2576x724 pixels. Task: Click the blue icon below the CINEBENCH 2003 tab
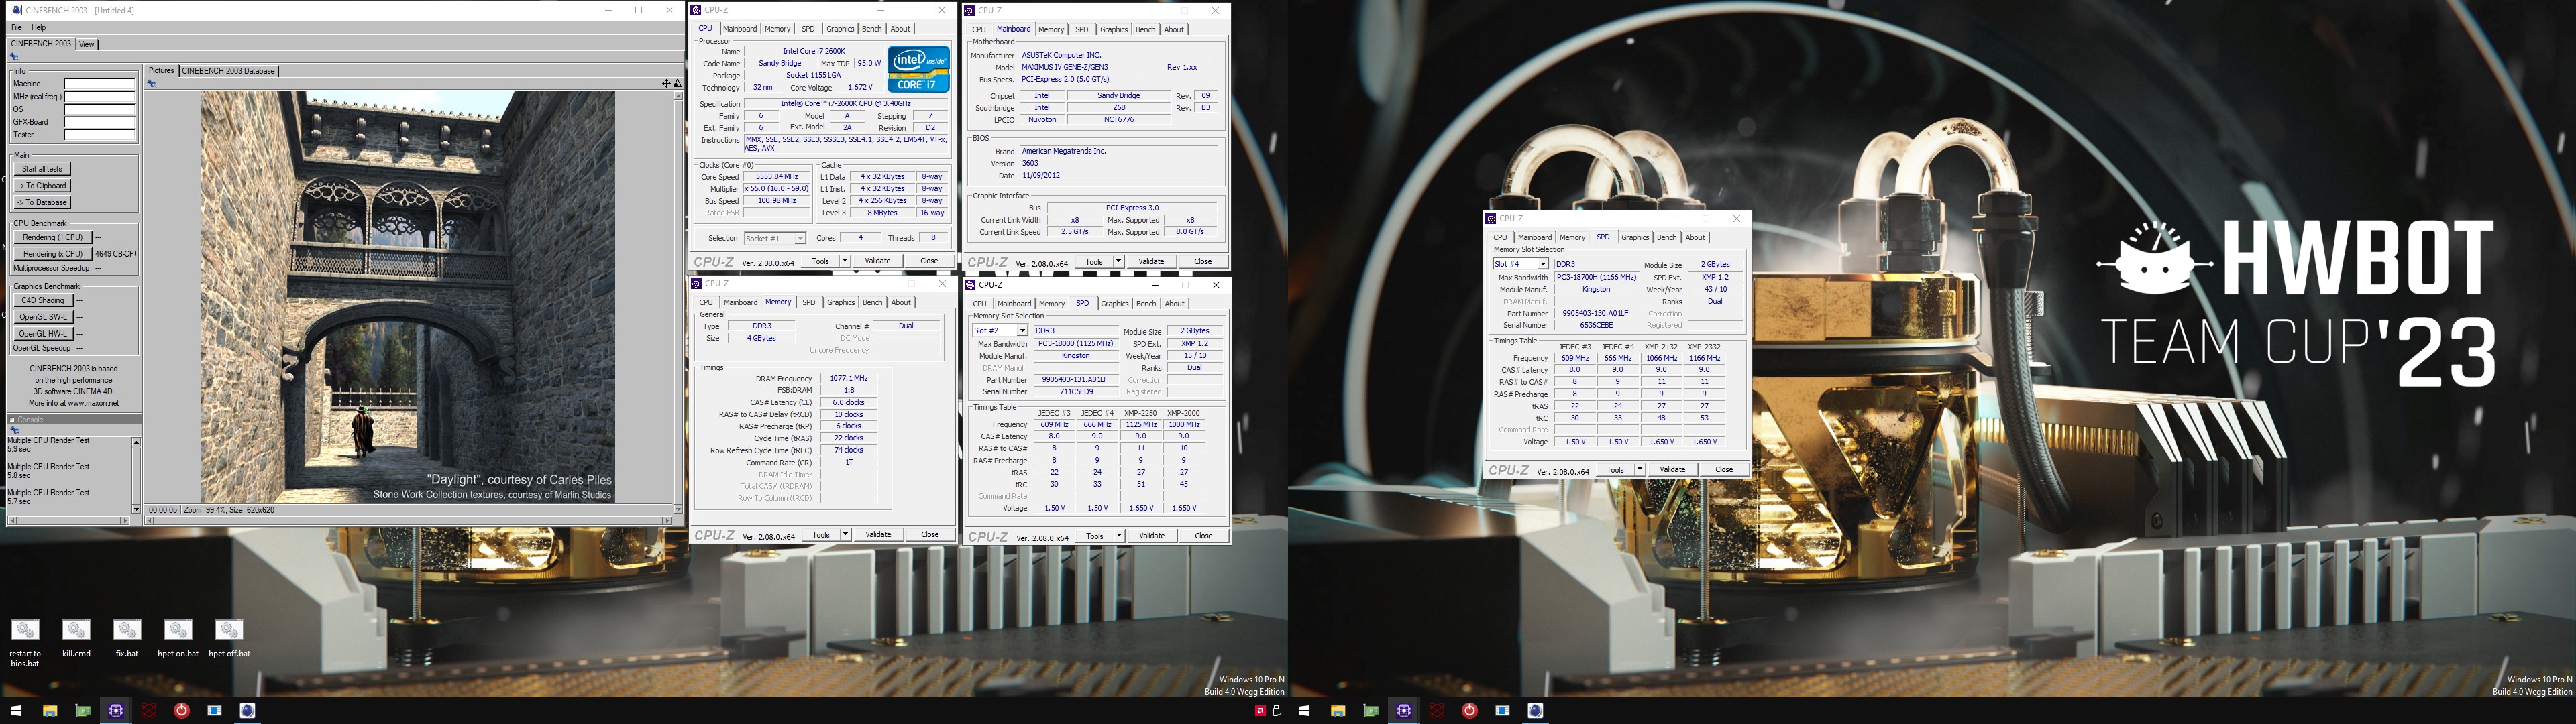coord(14,57)
